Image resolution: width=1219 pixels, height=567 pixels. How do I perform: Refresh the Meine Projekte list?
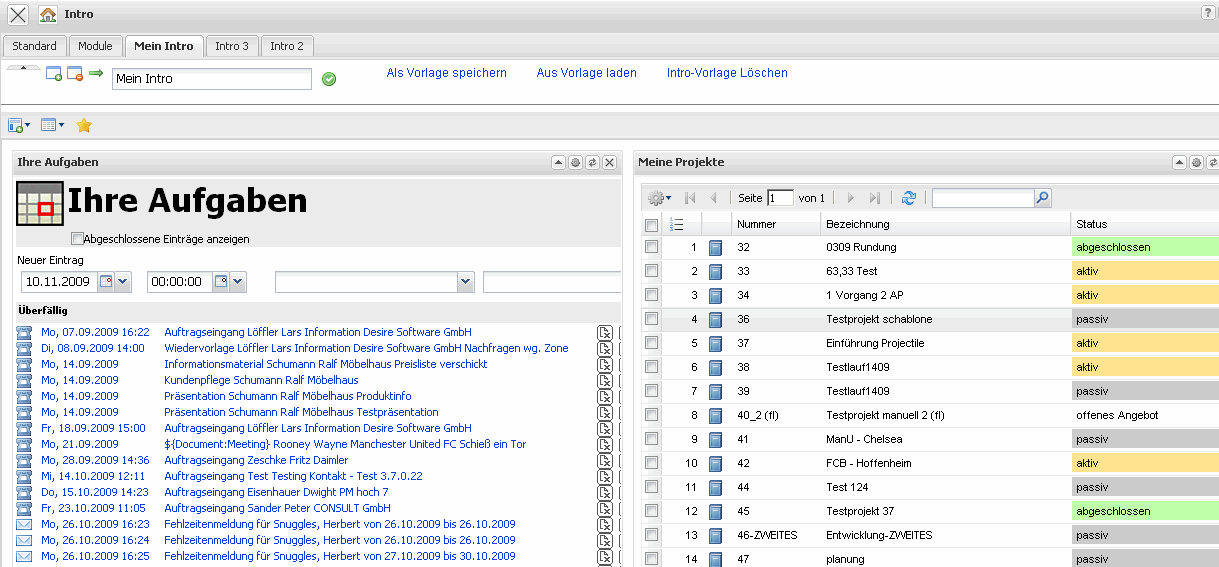[908, 198]
